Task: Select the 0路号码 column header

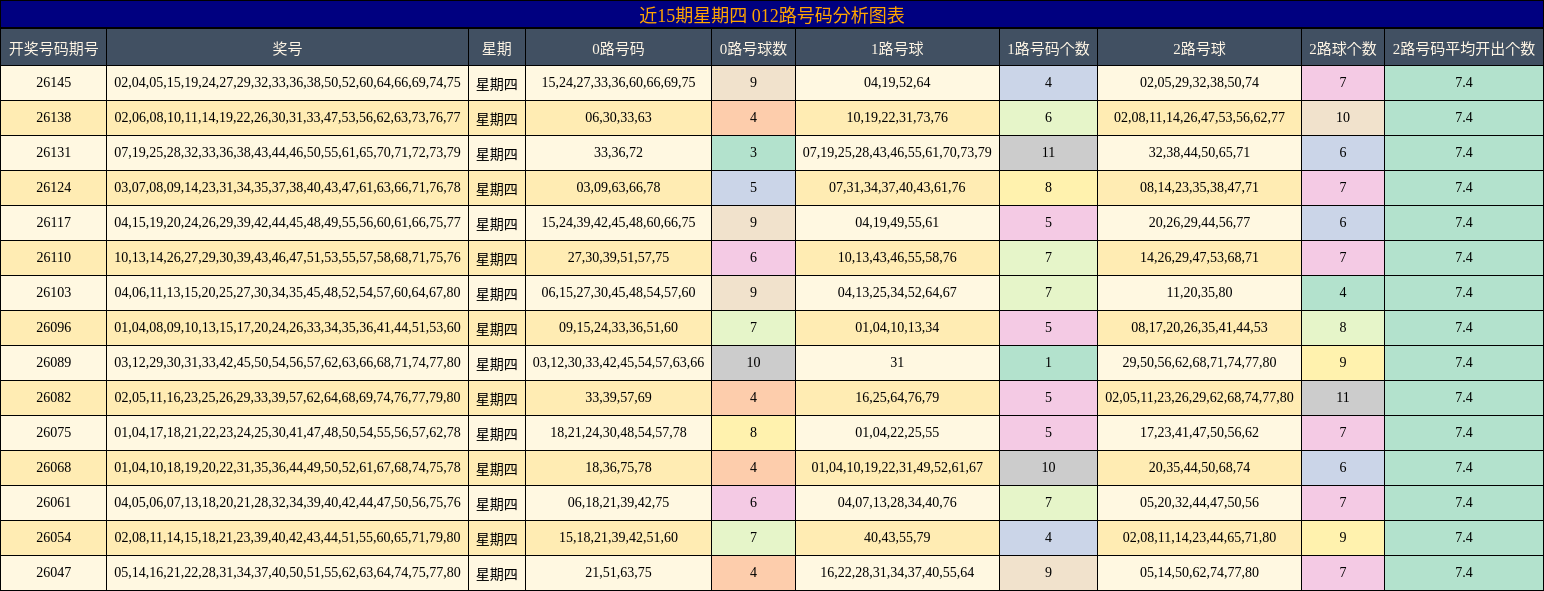Action: click(x=618, y=48)
